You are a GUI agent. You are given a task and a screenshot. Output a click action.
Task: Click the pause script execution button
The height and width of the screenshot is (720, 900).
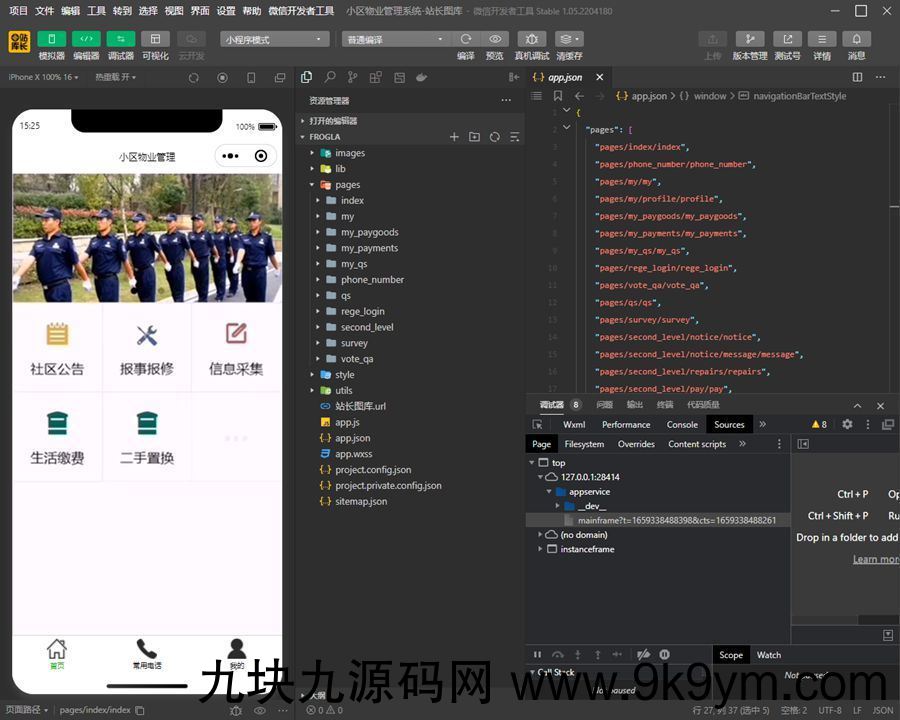[x=537, y=655]
